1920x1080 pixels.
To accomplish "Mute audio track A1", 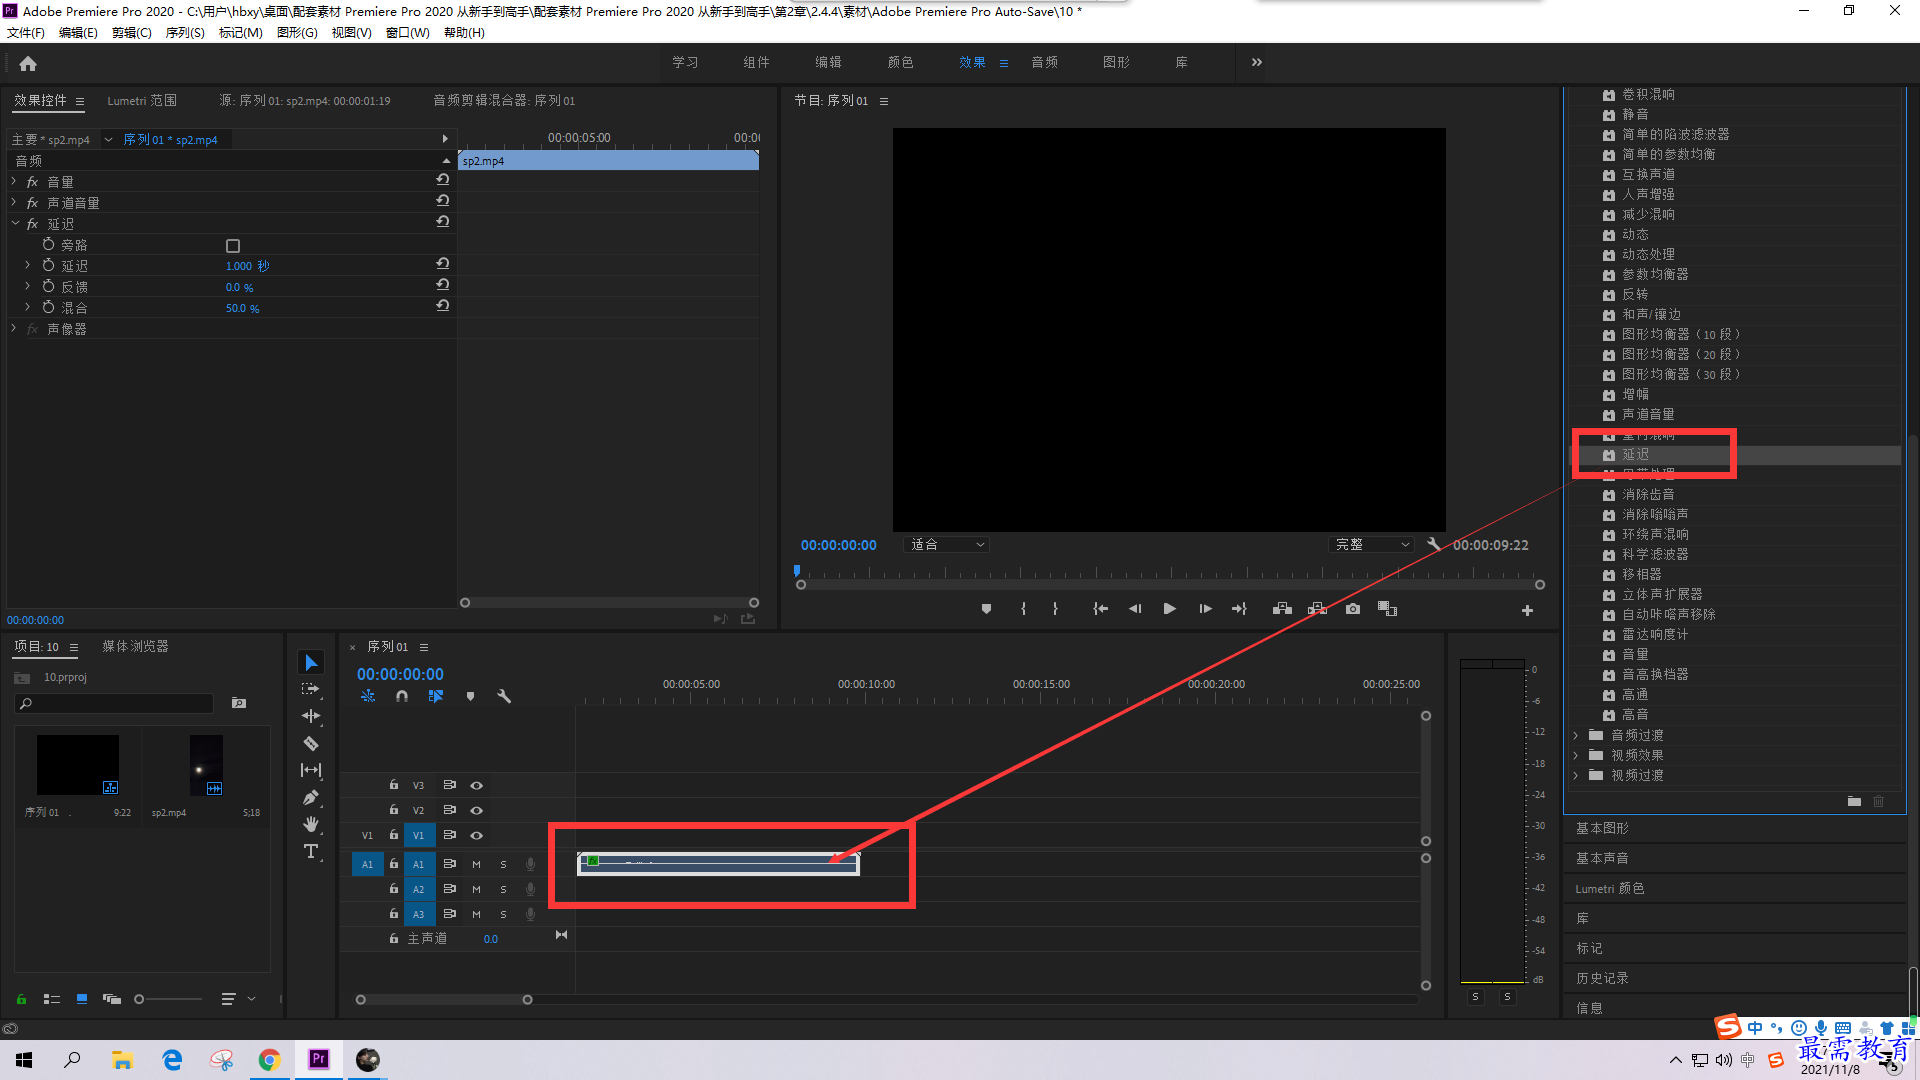I will click(x=476, y=864).
